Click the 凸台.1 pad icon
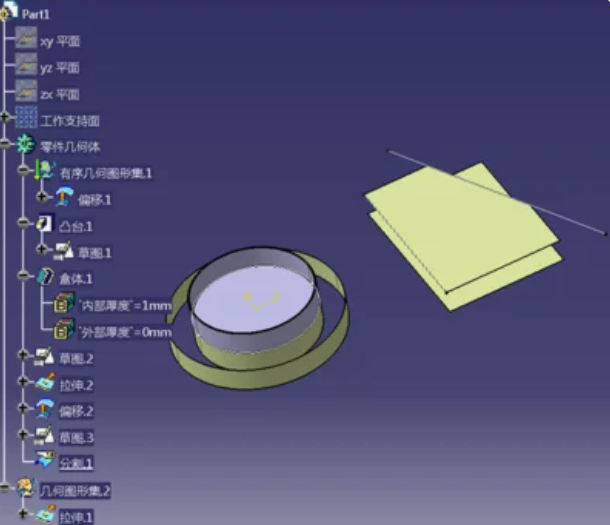Image resolution: width=610 pixels, height=525 pixels. pos(45,225)
